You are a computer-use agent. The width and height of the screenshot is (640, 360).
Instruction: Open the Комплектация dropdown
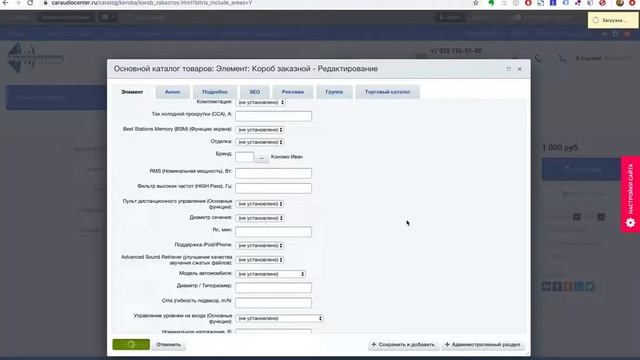[260, 102]
